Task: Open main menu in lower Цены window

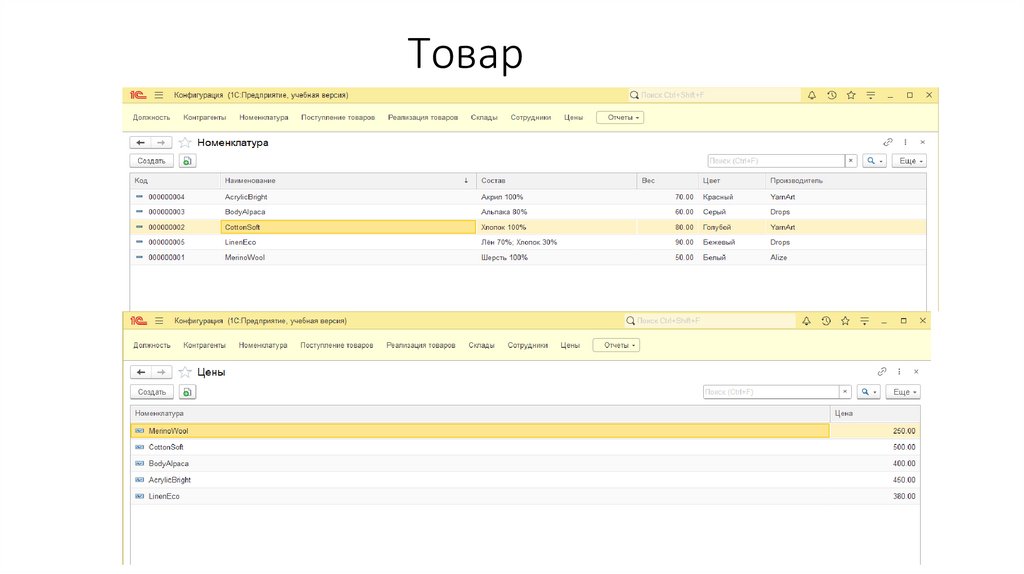Action: point(159,321)
